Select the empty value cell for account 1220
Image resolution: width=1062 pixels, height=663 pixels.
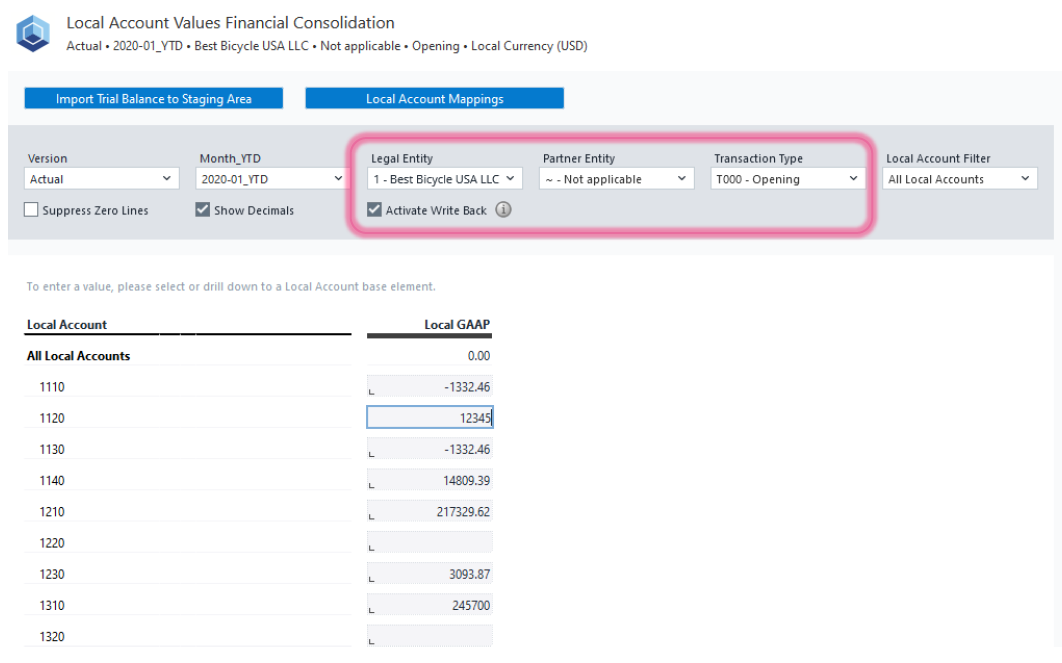[x=430, y=543]
